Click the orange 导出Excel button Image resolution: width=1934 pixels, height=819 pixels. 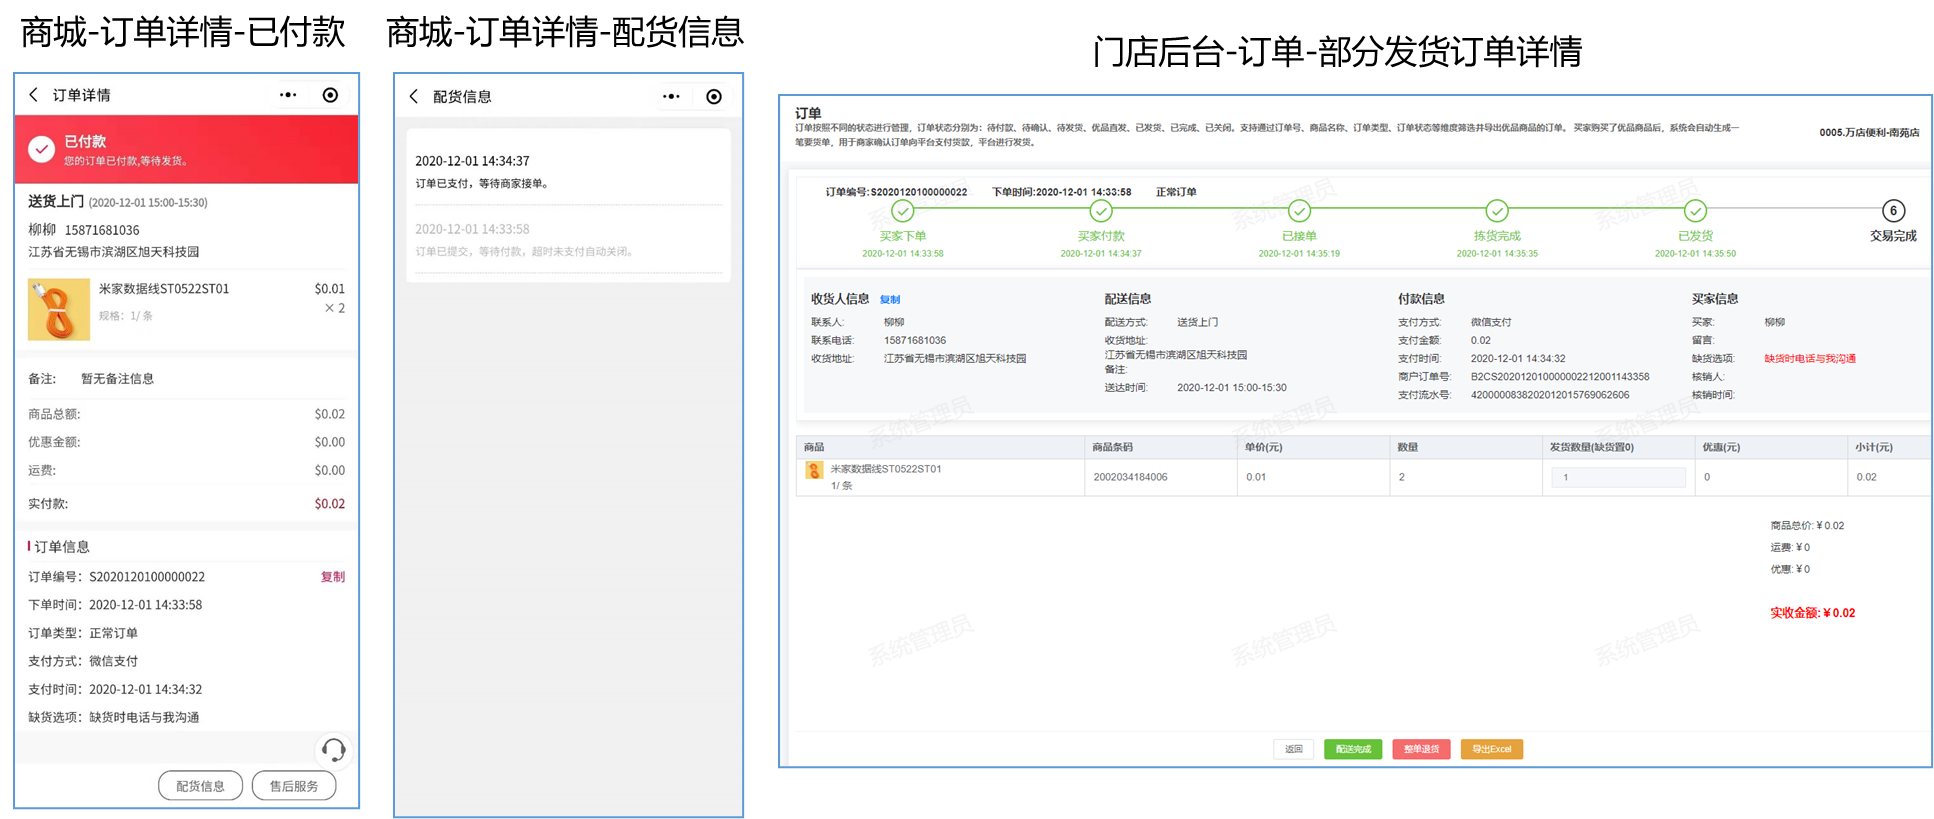(x=1492, y=749)
